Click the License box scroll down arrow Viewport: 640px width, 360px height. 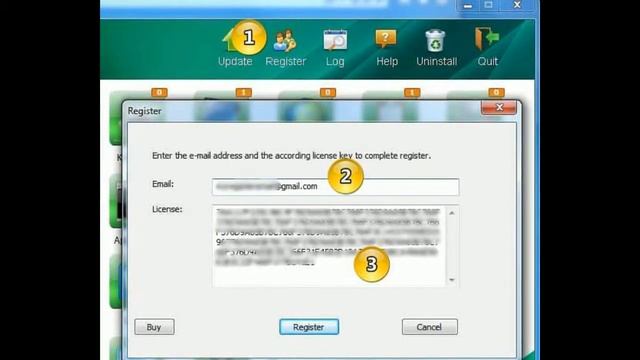452,280
